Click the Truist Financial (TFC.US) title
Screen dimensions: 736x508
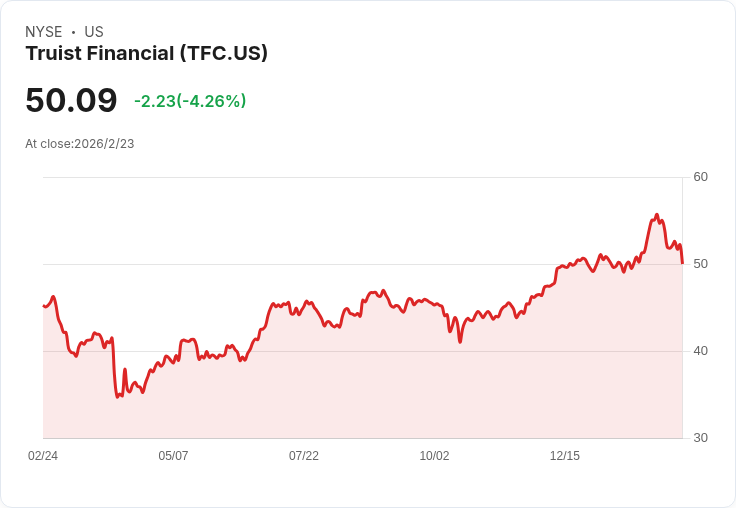146,54
